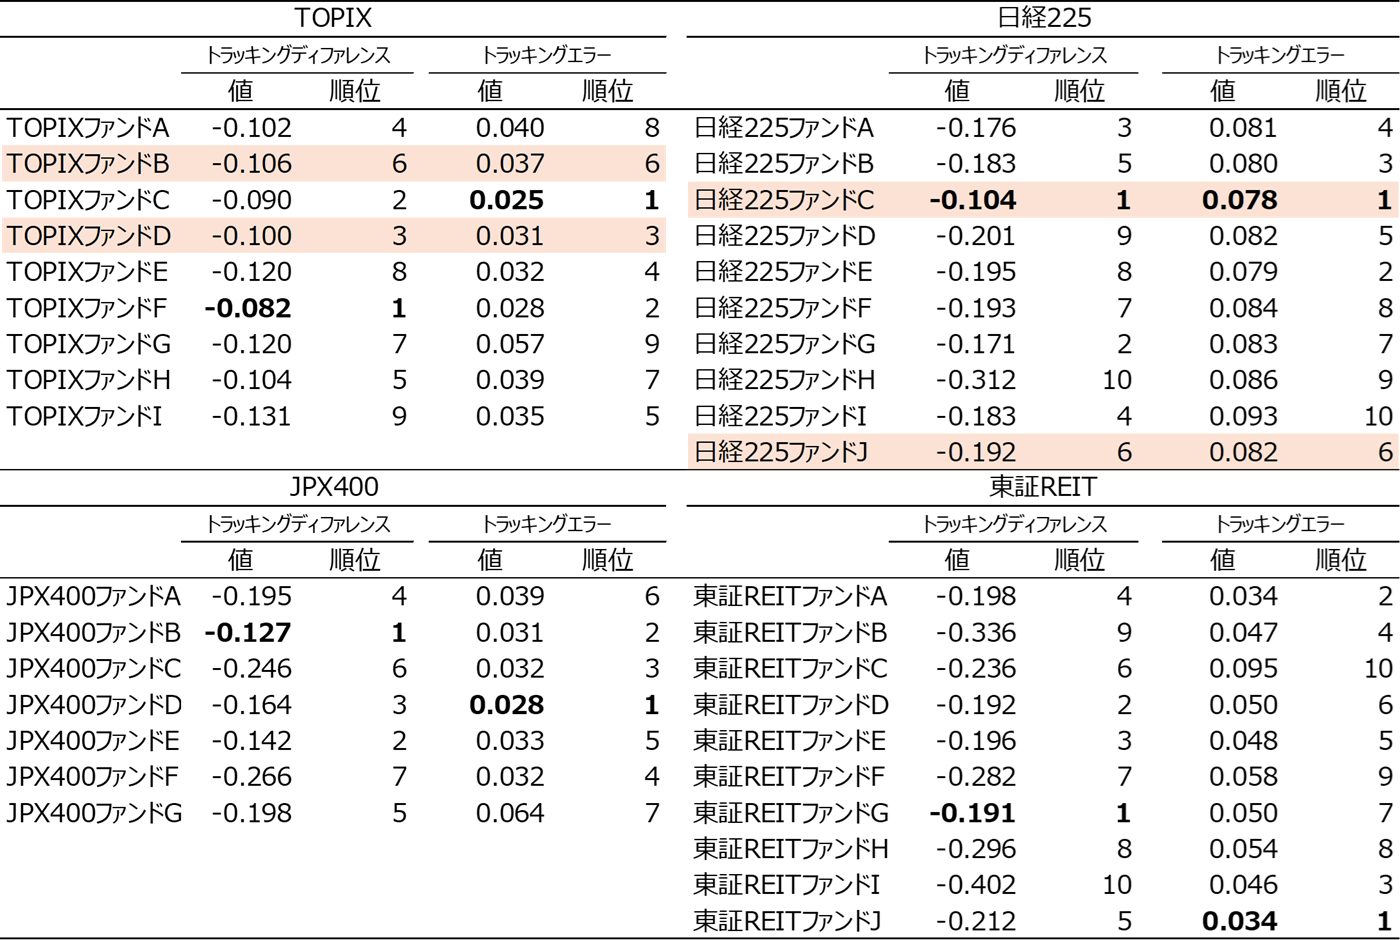This screenshot has width=1400, height=940.
Task: Select the 日経225ファンドF fund name
Action: point(783,308)
